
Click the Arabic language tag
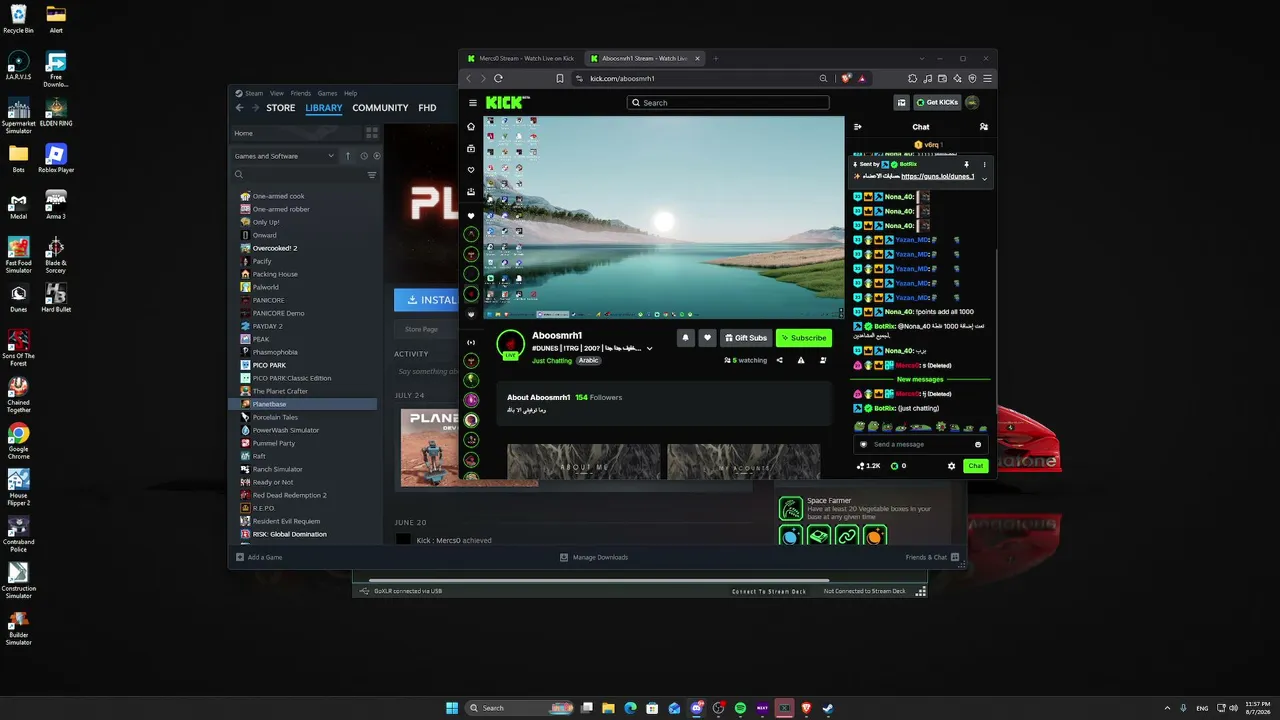[x=589, y=361]
